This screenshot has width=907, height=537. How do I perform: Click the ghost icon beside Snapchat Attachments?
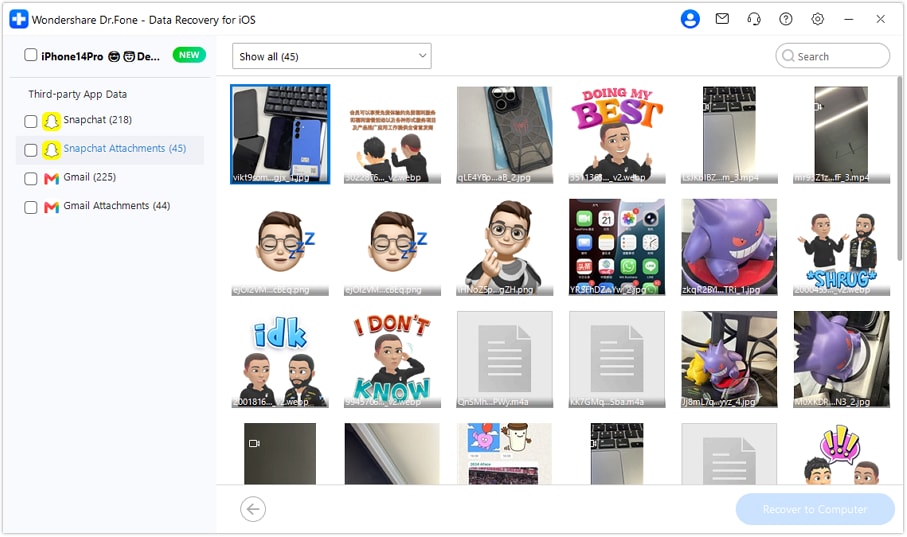coord(51,149)
